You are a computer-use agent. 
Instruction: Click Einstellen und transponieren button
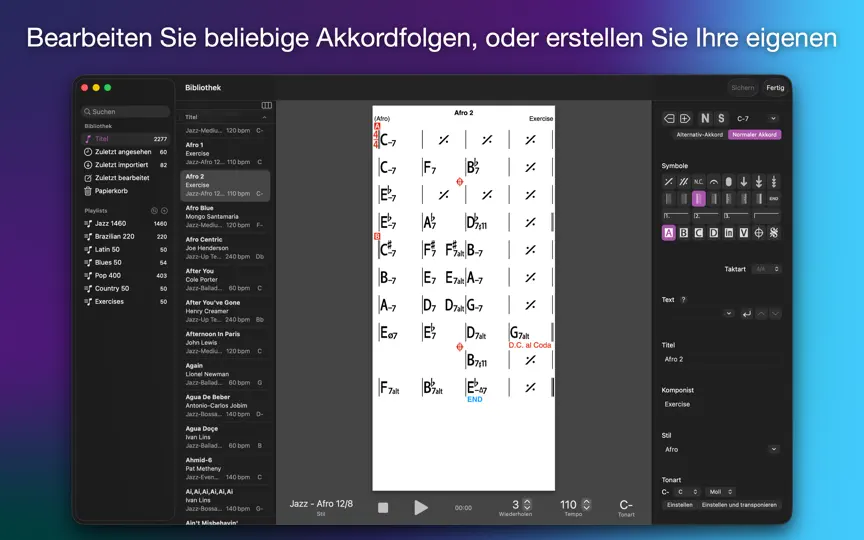739,505
